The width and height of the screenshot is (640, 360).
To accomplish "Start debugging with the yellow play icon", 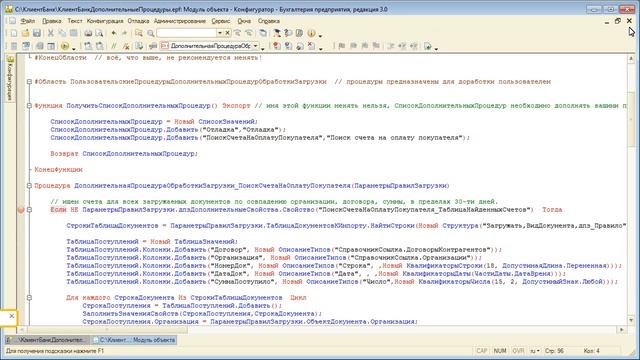I will click(x=64, y=46).
